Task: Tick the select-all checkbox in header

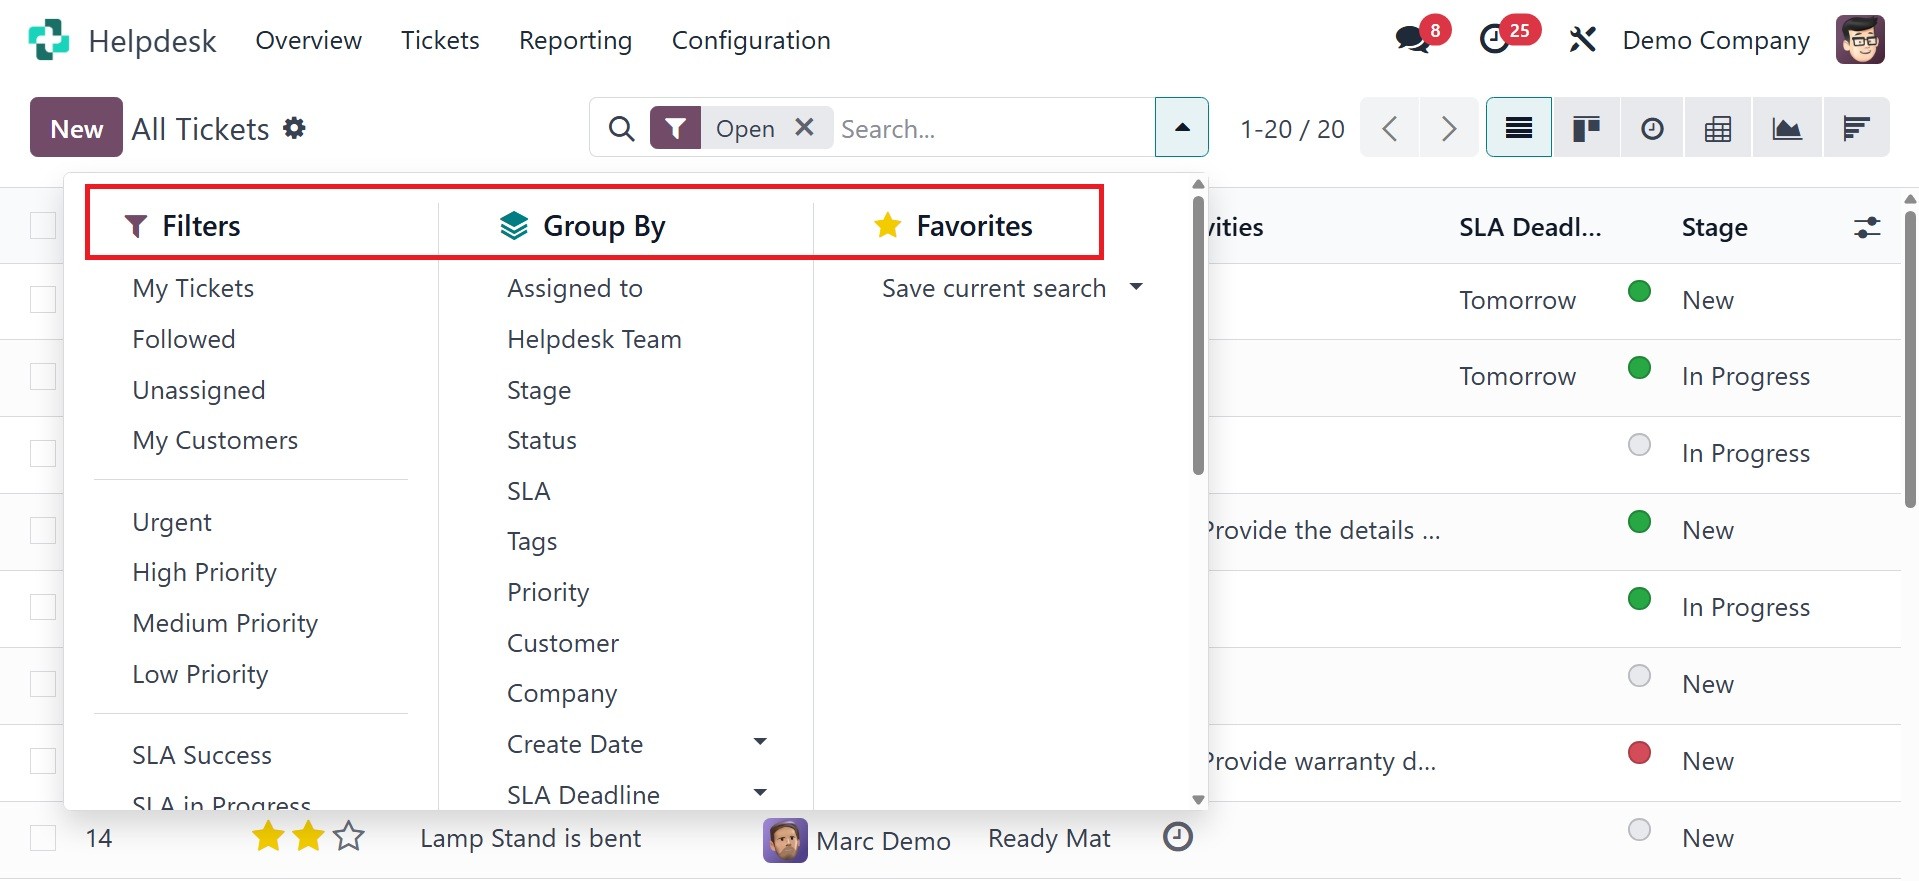Action: coord(43,226)
